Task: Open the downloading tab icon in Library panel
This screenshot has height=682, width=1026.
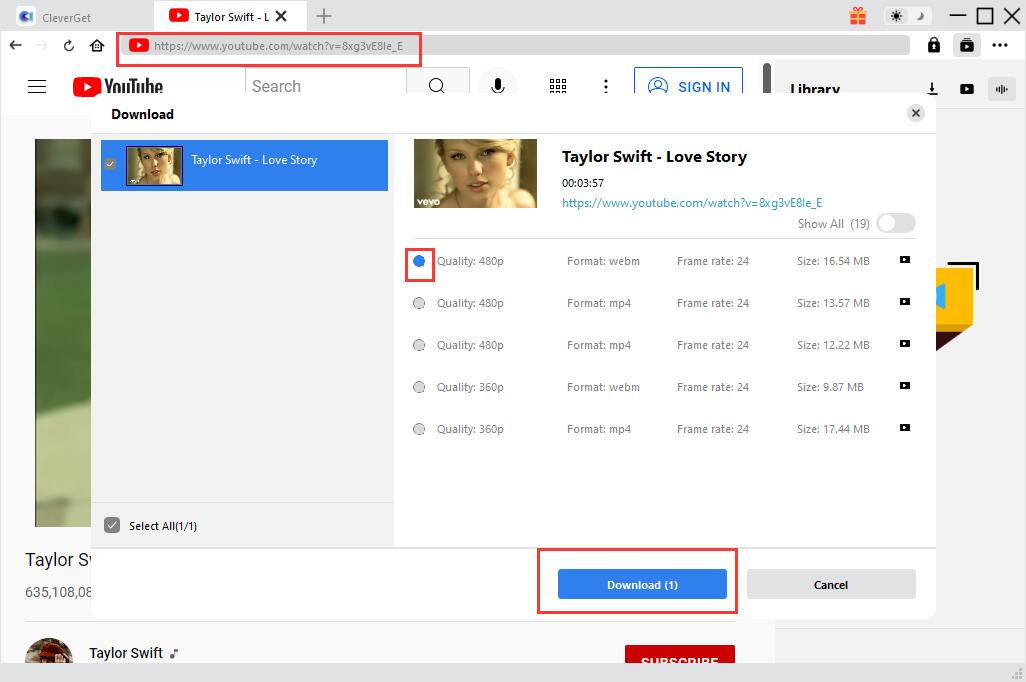Action: (x=932, y=89)
